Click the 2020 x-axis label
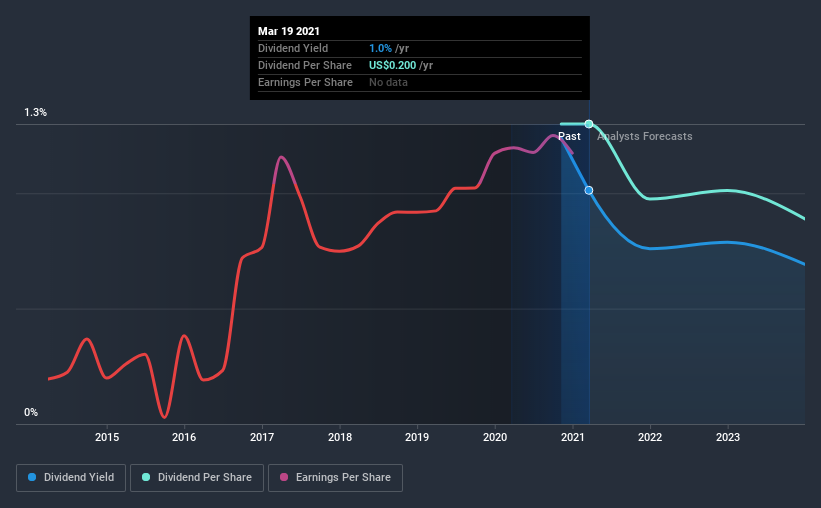The image size is (821, 508). point(495,437)
